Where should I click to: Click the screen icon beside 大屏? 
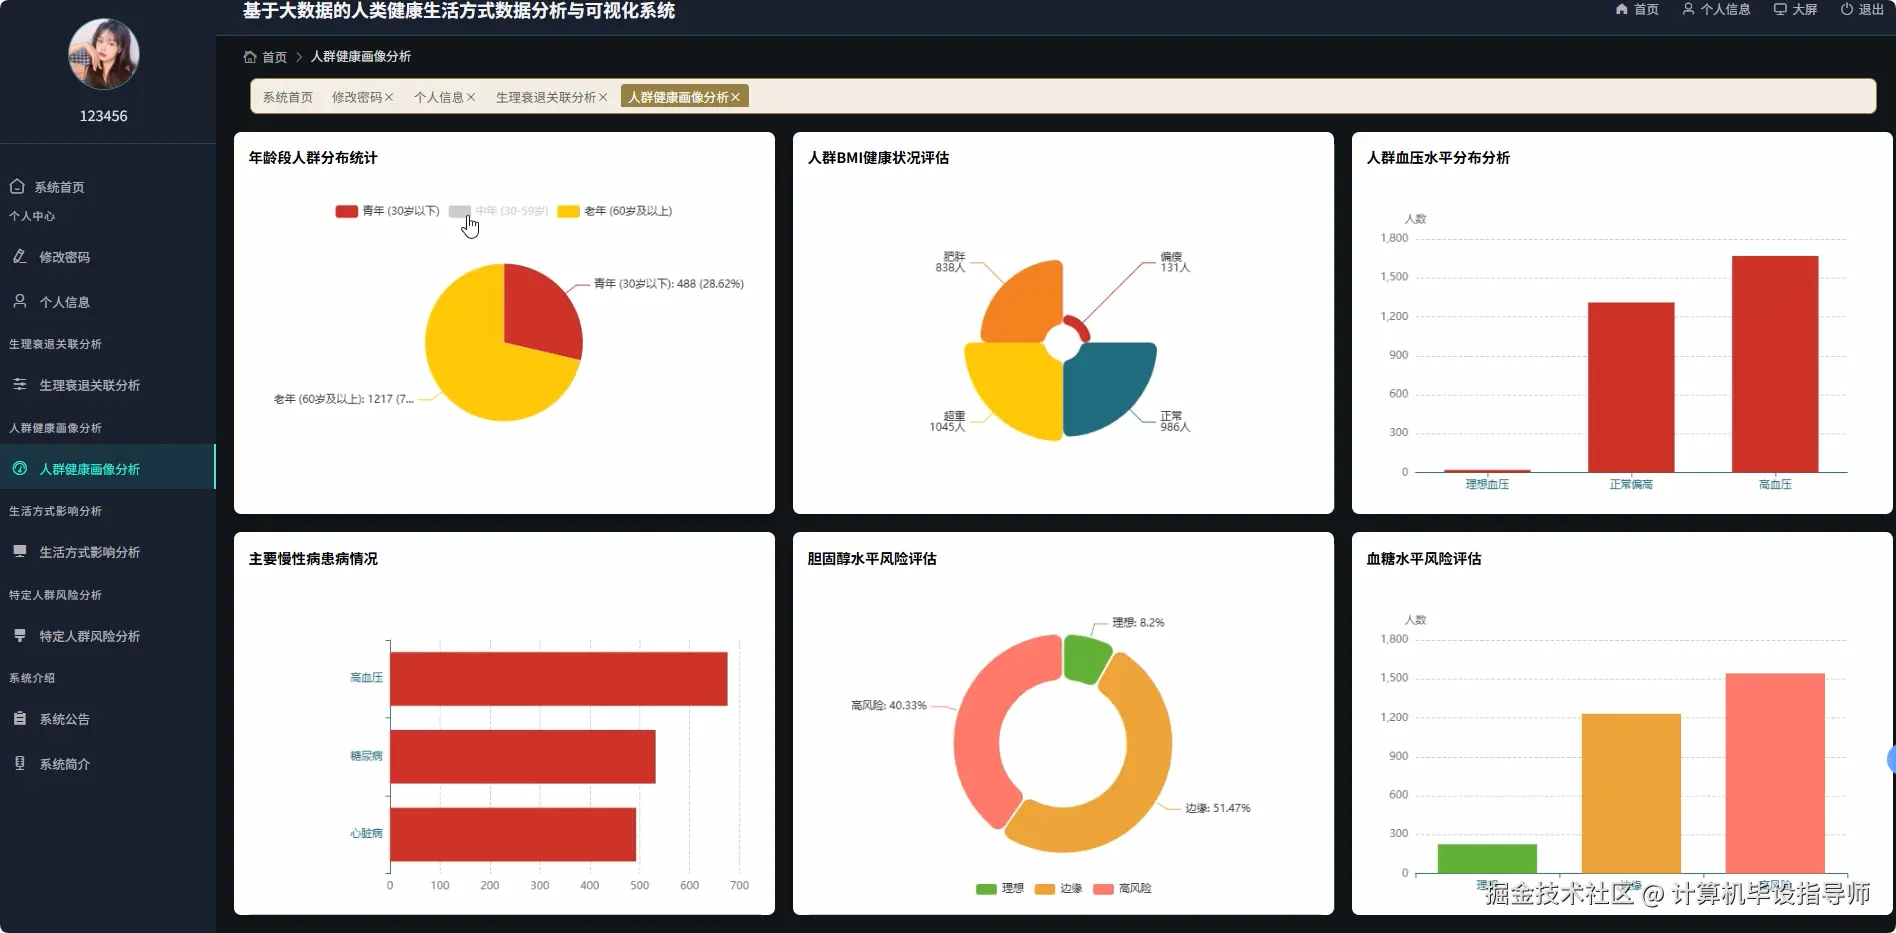1780,9
